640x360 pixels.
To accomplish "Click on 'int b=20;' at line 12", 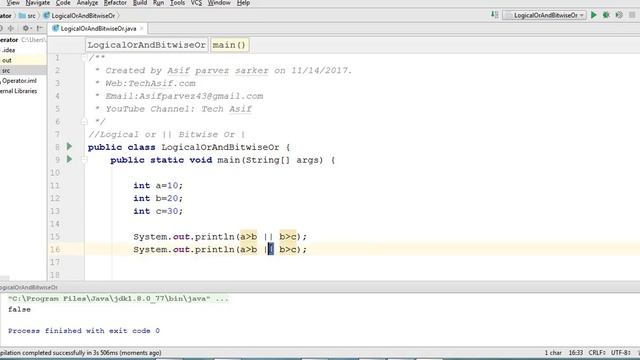I will click(158, 198).
